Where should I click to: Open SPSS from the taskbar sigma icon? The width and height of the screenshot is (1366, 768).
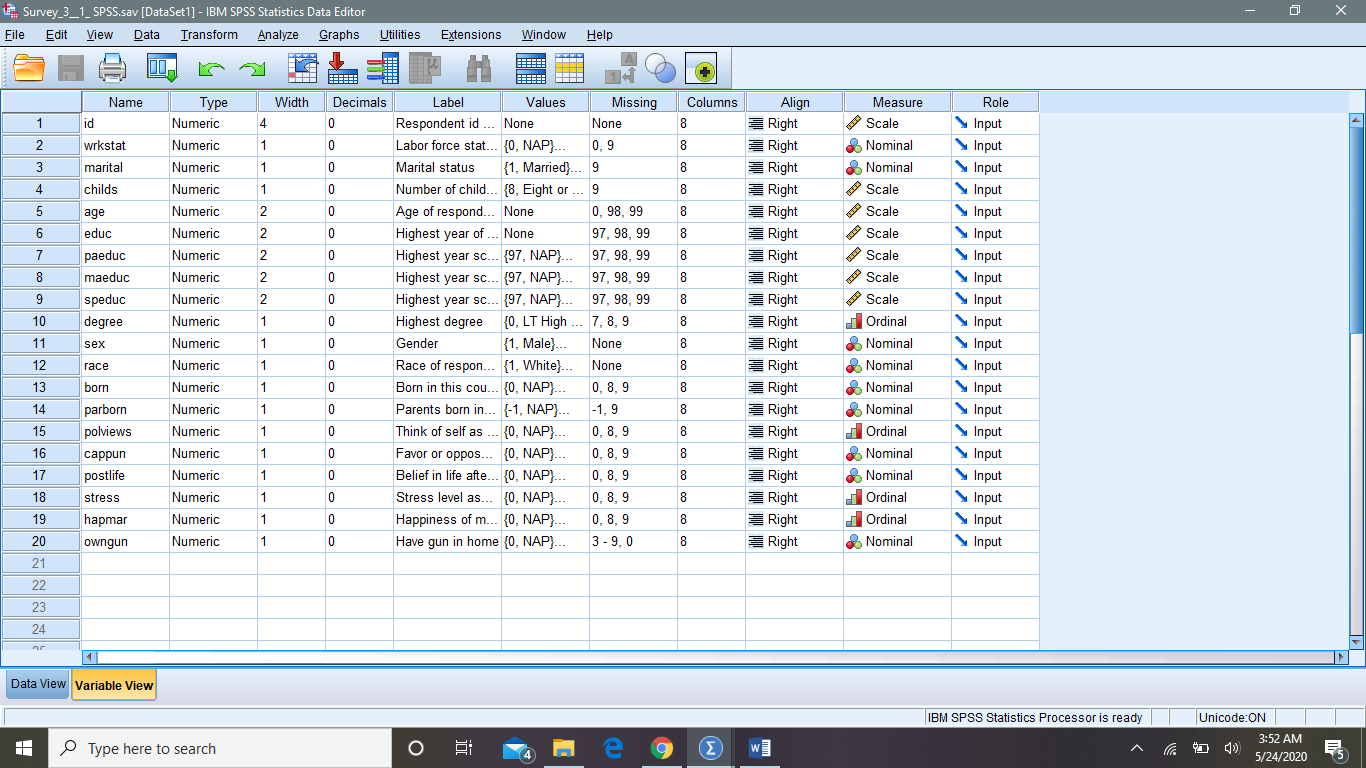pos(709,747)
